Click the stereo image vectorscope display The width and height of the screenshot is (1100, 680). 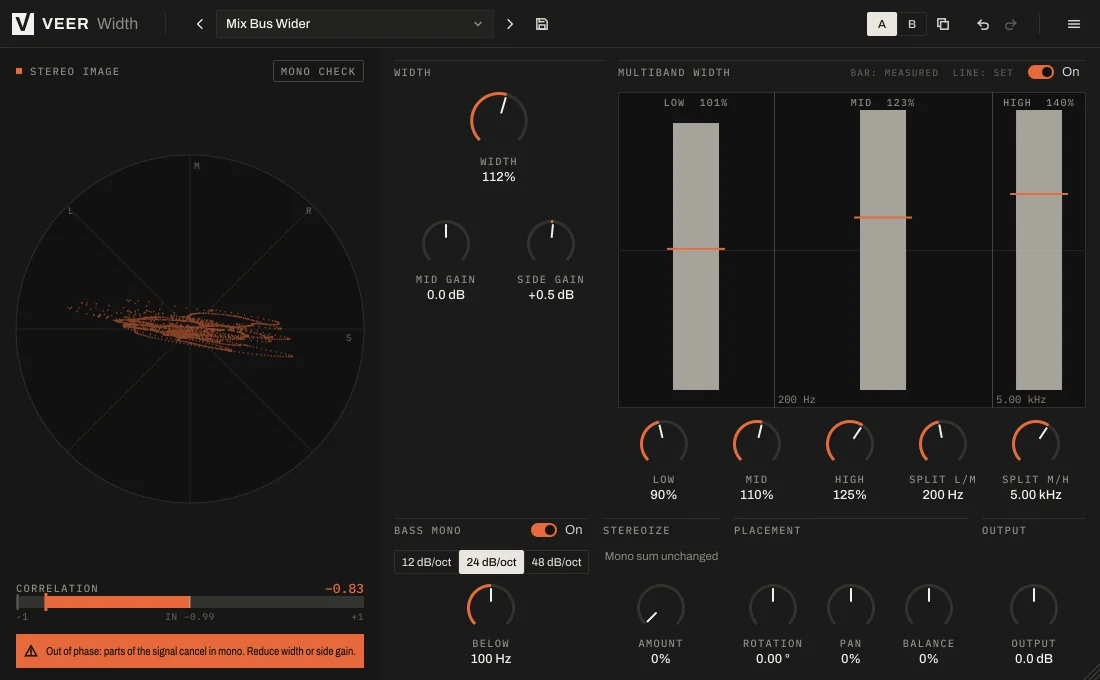tap(190, 328)
